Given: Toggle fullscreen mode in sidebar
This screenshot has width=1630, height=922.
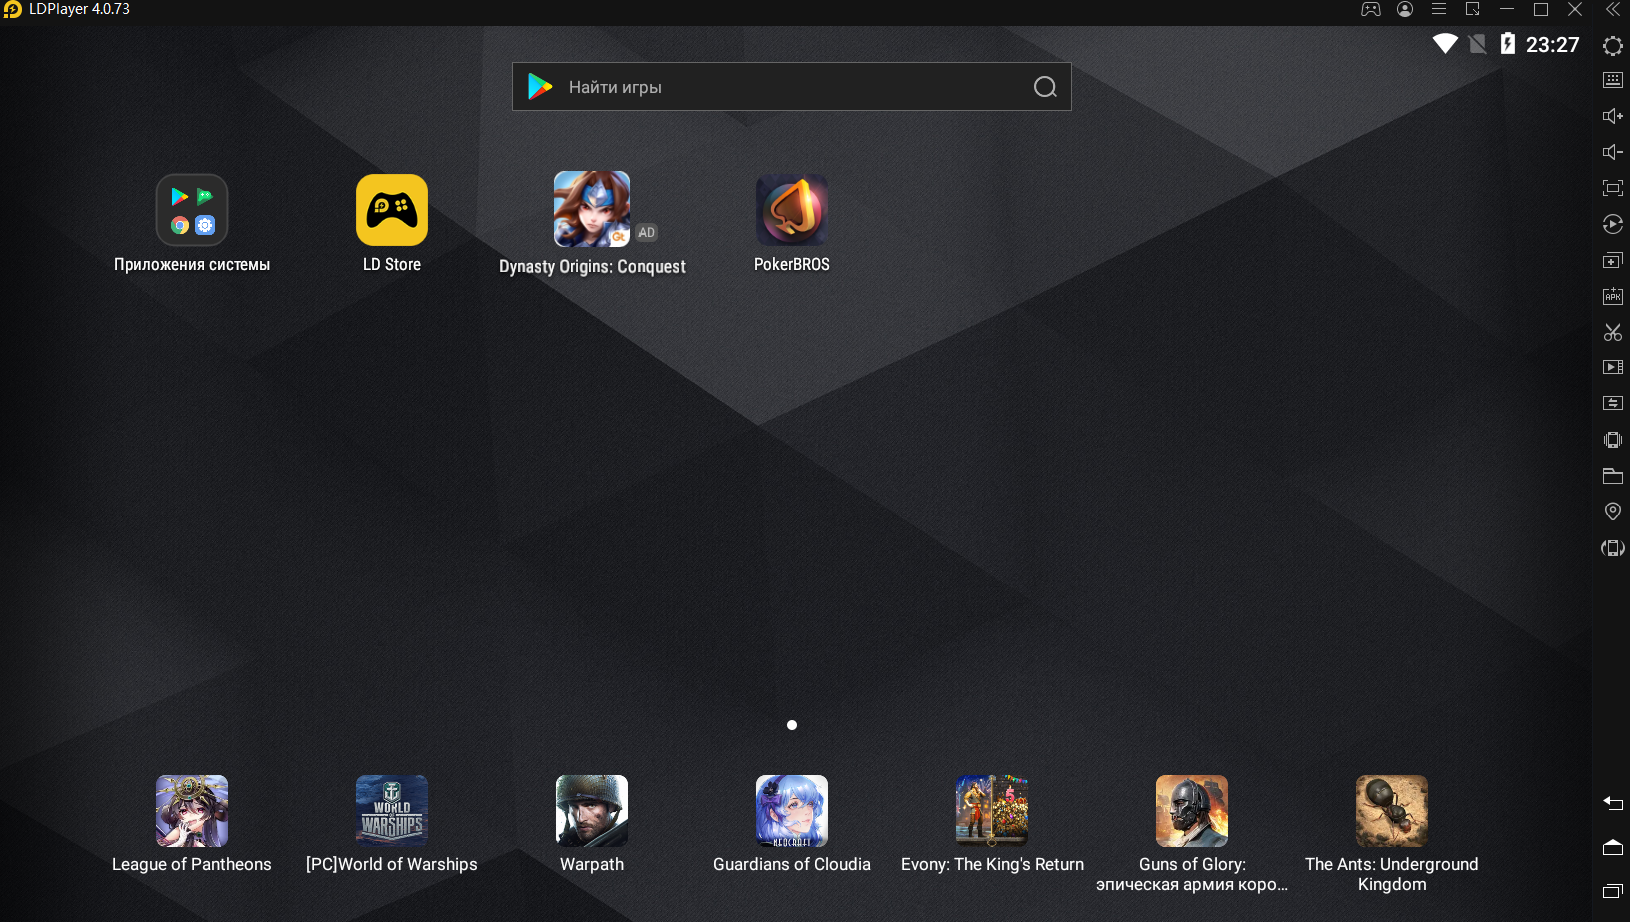Looking at the screenshot, I should click(1613, 188).
